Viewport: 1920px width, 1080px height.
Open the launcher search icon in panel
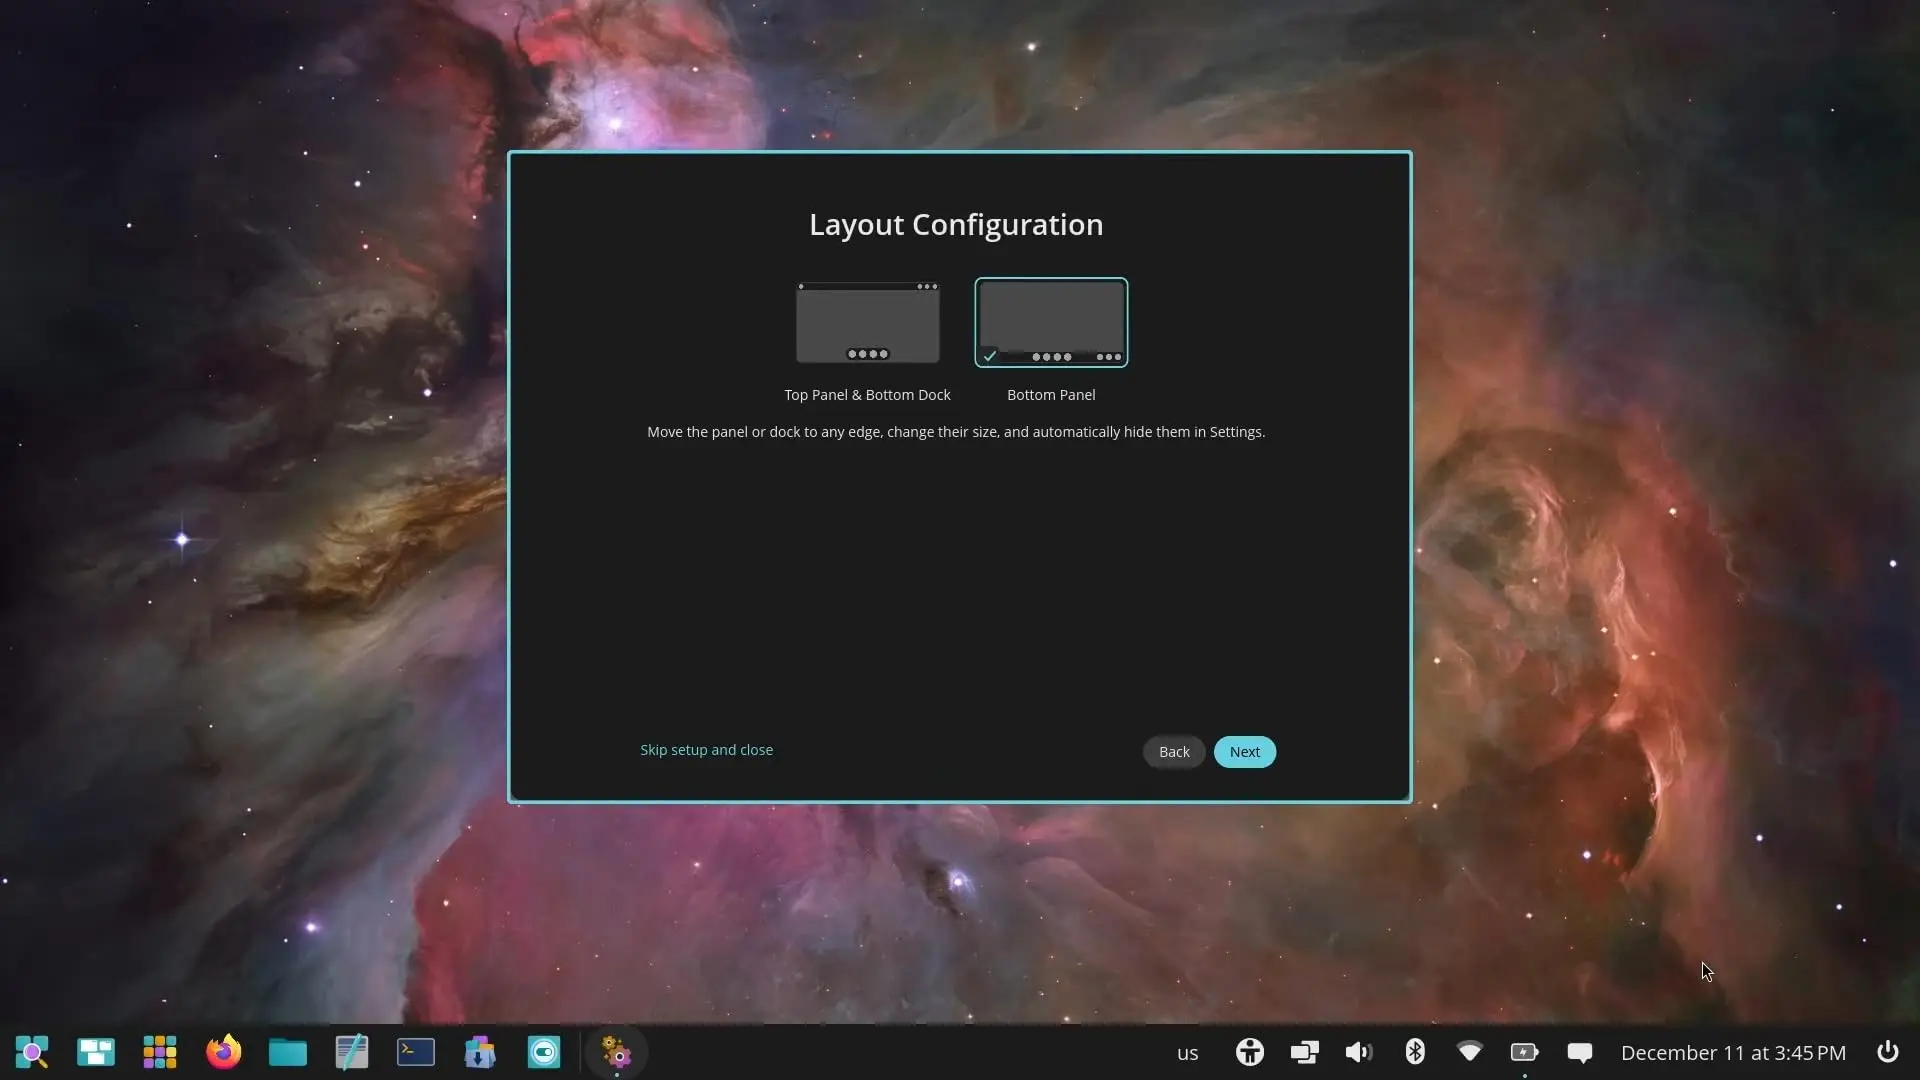pyautogui.click(x=32, y=1052)
